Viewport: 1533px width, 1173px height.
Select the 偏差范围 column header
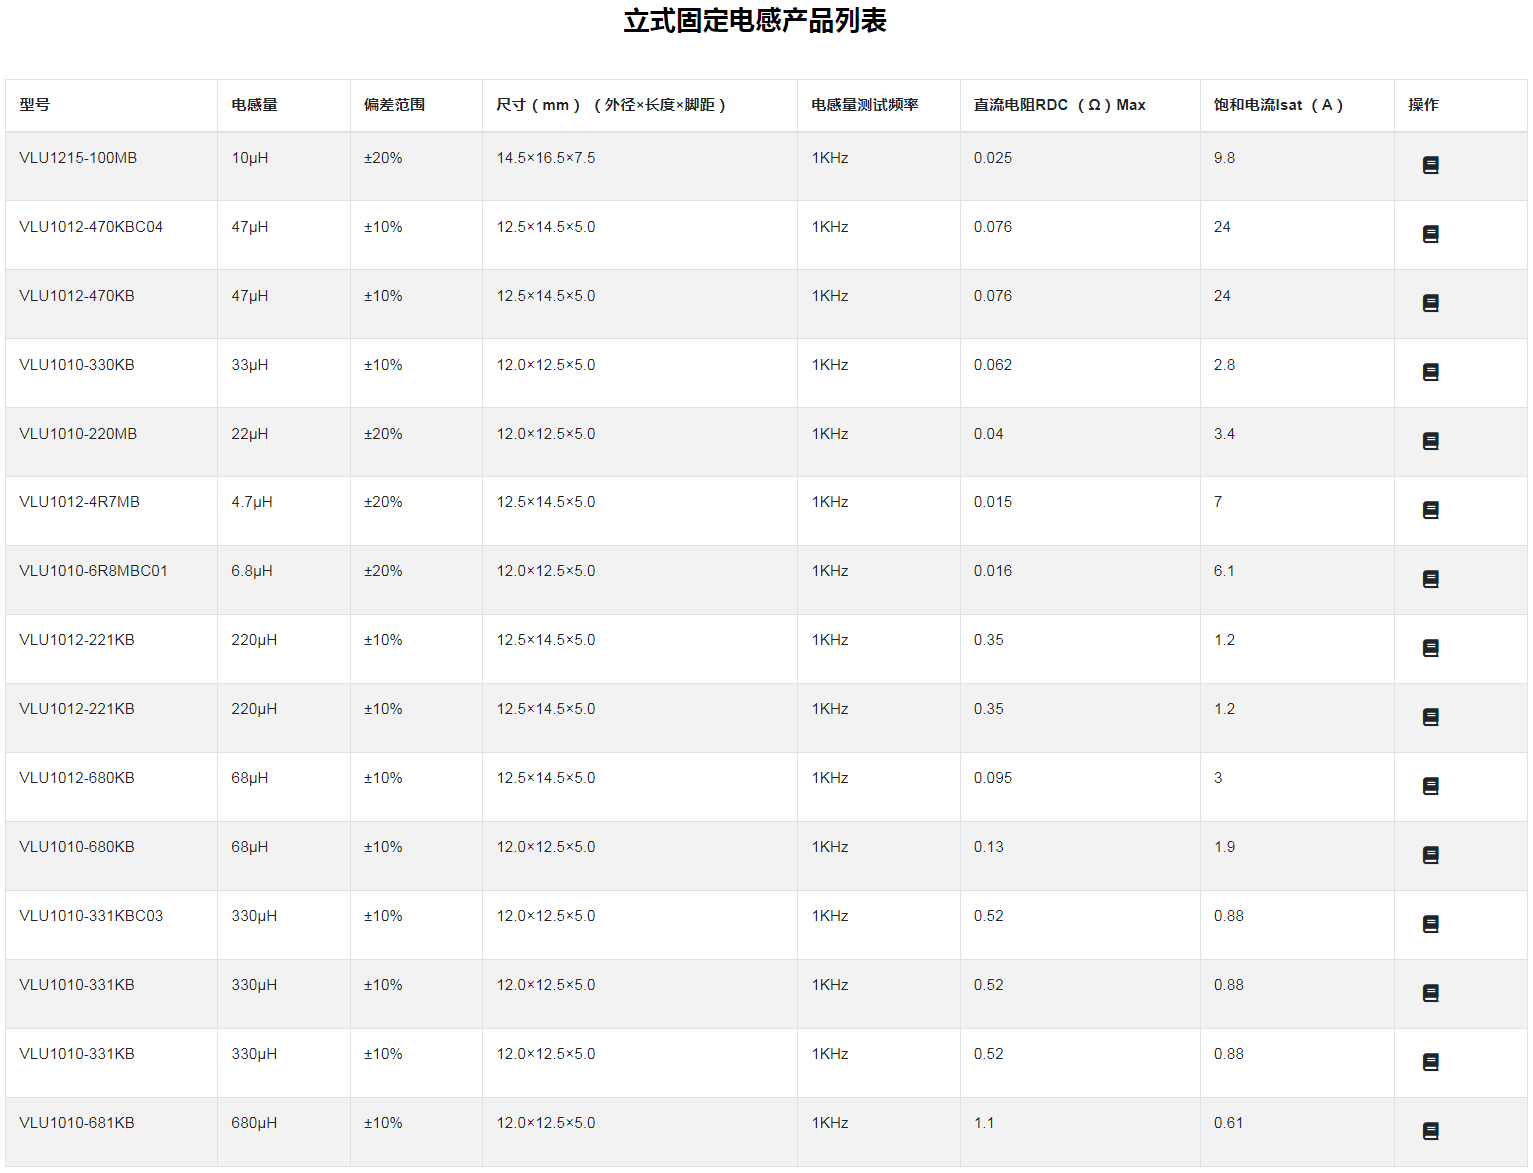click(394, 105)
